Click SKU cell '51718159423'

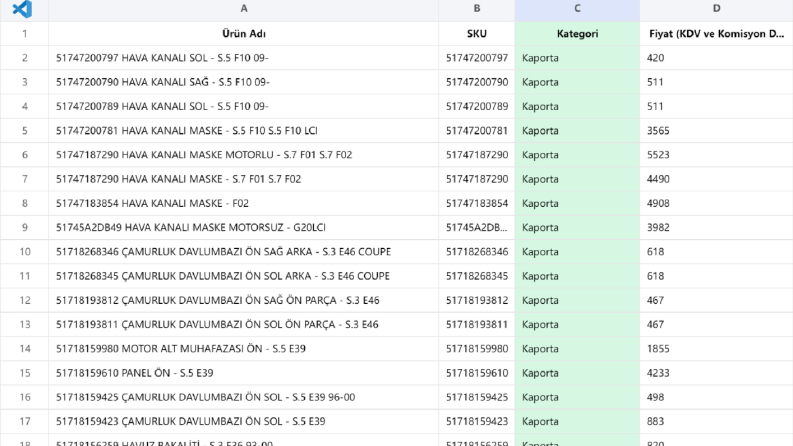[476, 421]
